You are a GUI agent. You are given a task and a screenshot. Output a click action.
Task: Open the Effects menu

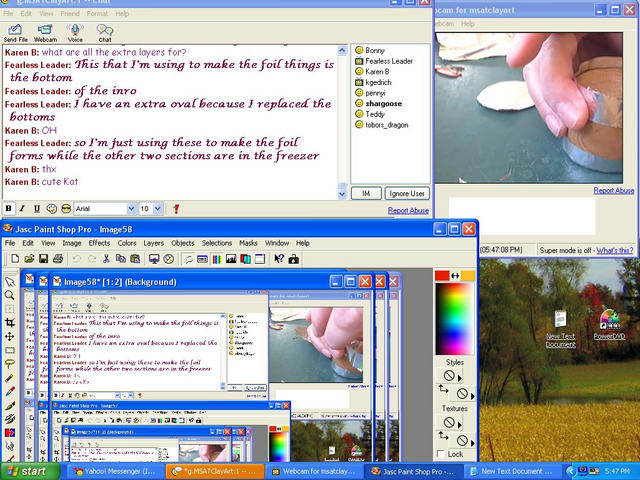pos(99,243)
